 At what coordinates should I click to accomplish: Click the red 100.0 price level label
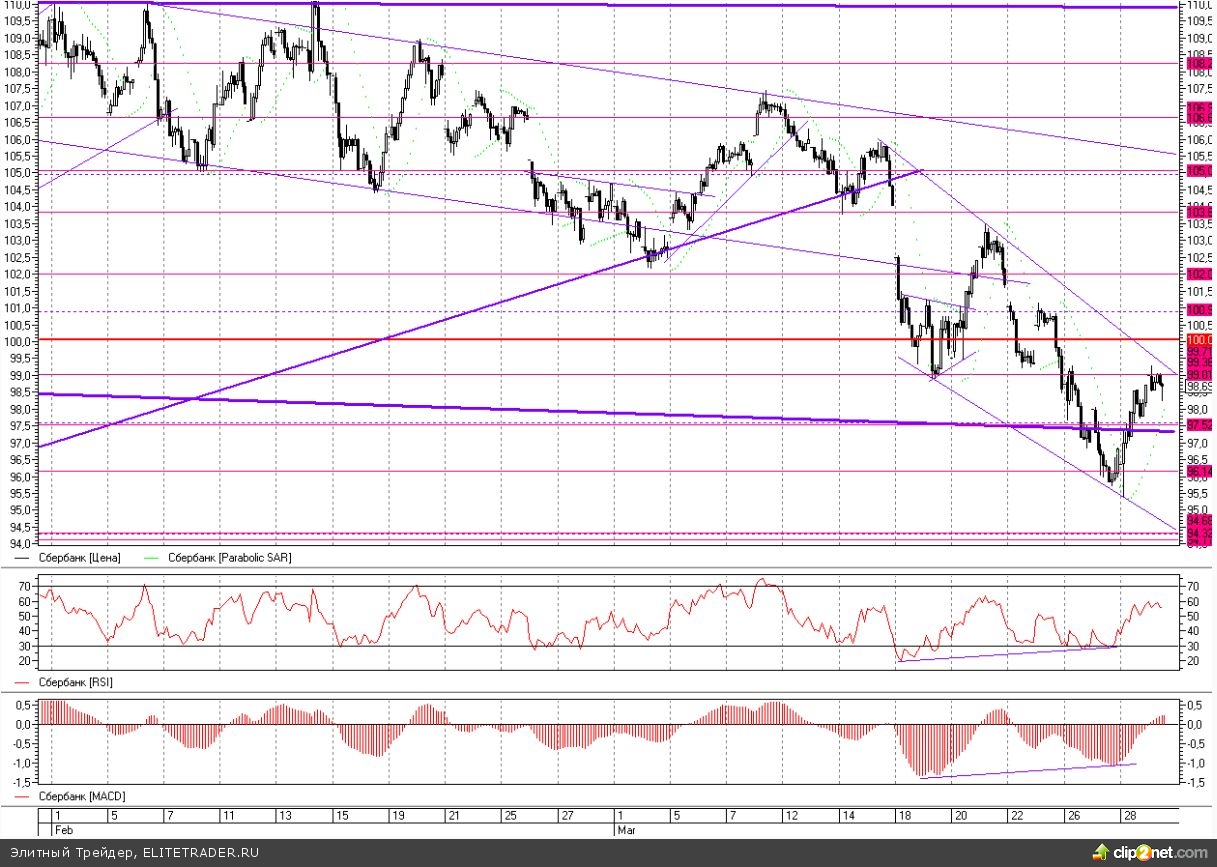pos(1198,340)
